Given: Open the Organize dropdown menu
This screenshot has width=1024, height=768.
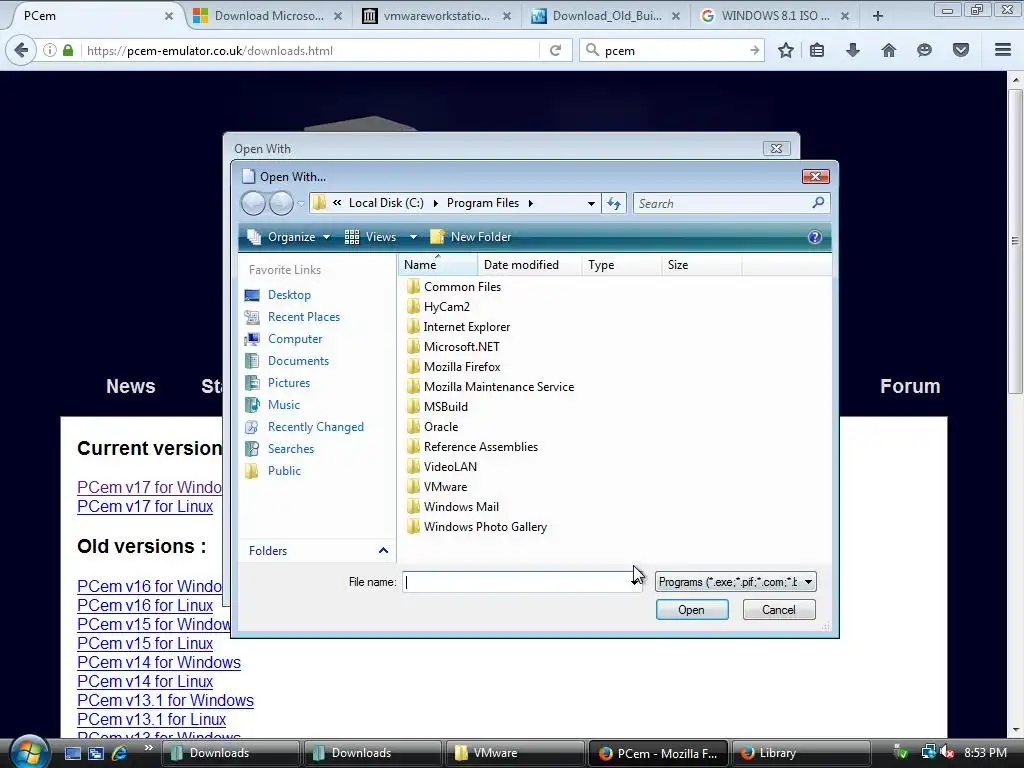Looking at the screenshot, I should pyautogui.click(x=289, y=237).
